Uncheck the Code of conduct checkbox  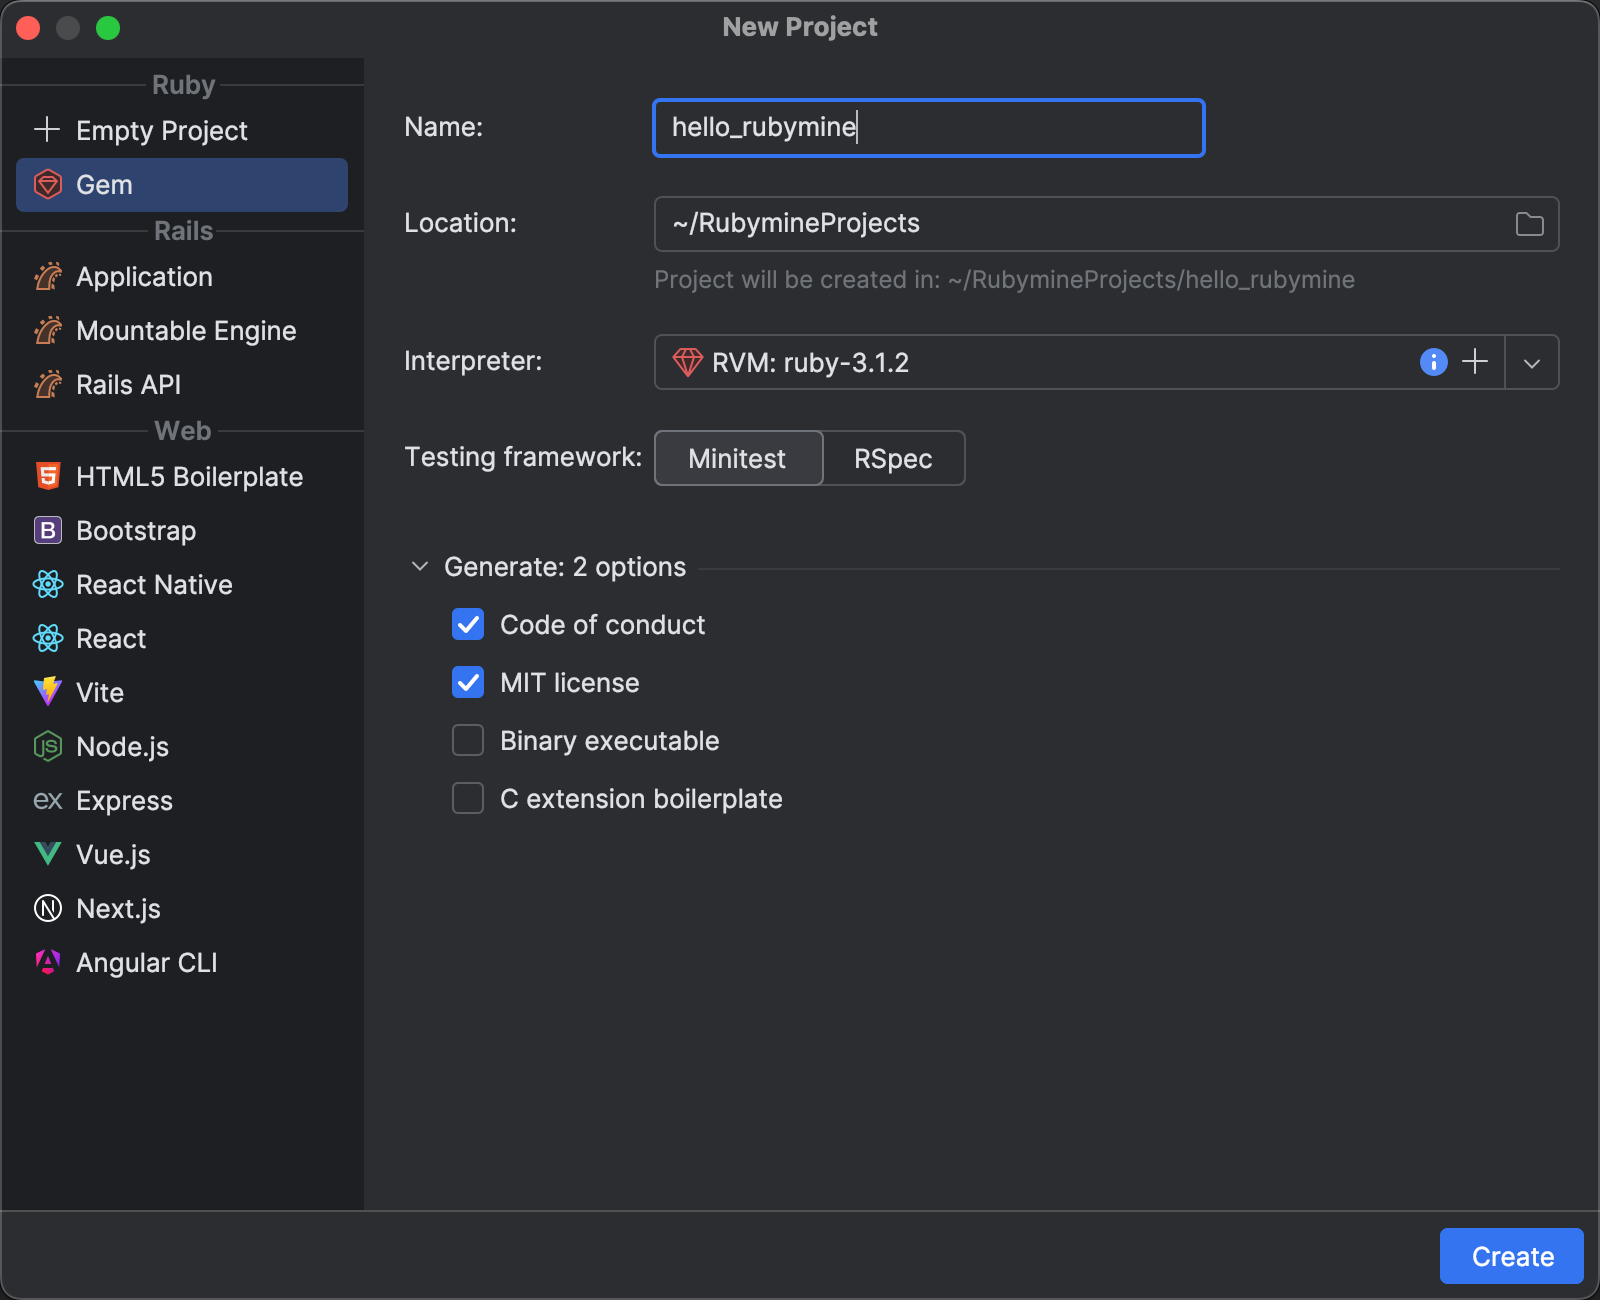tap(468, 625)
